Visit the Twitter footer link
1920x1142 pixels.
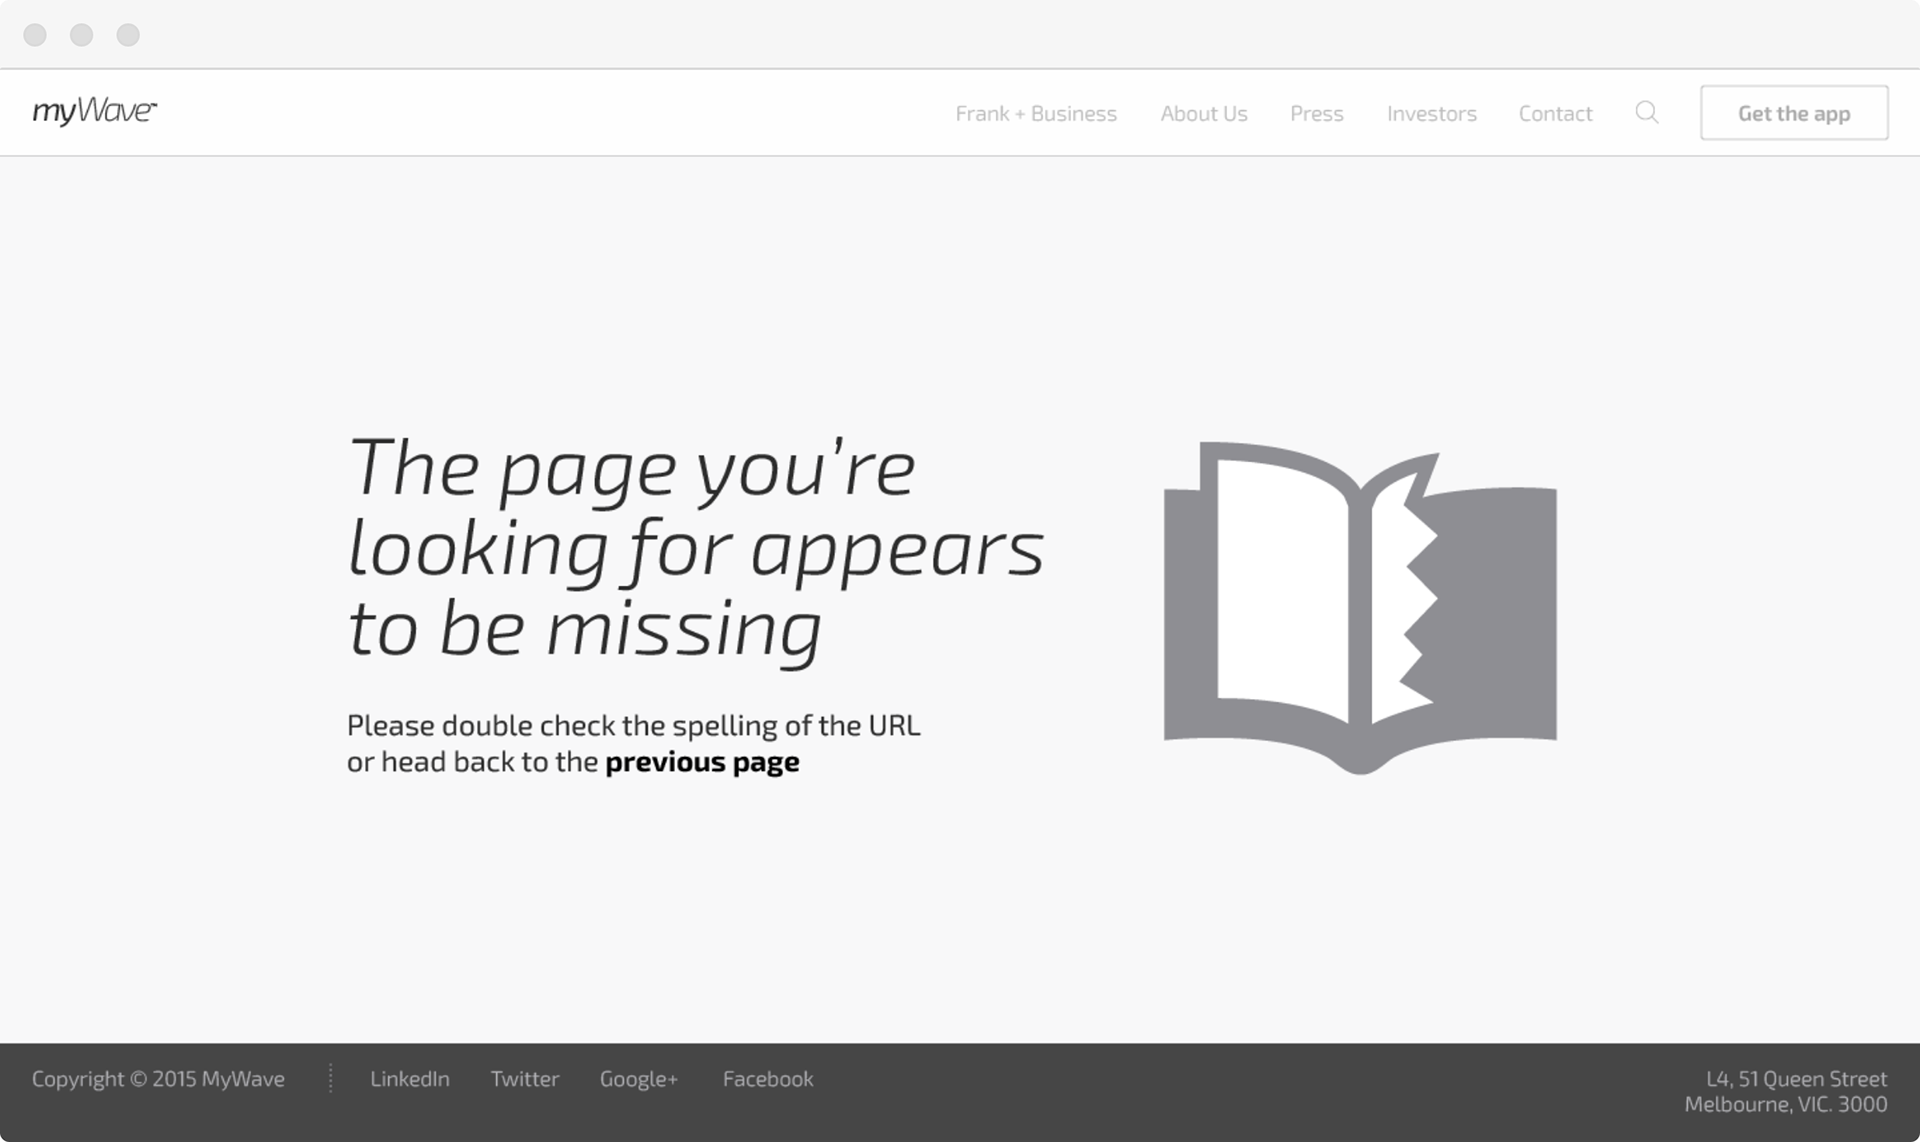click(x=524, y=1079)
